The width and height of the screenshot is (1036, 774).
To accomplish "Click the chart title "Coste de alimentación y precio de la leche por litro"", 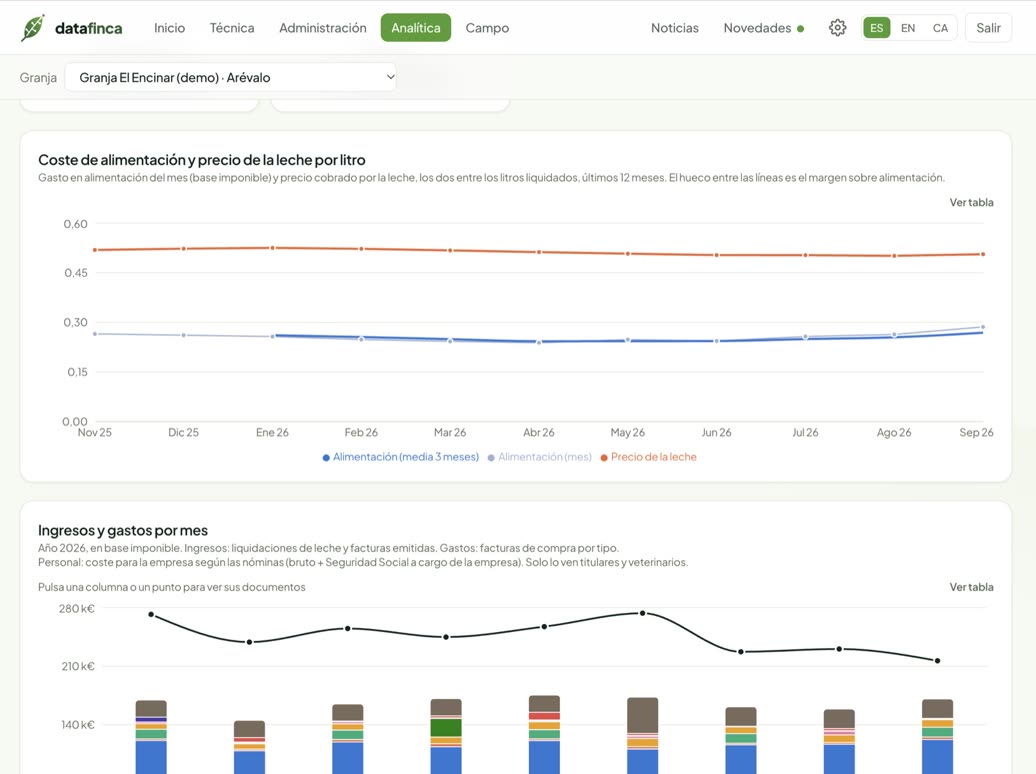I will pos(202,160).
